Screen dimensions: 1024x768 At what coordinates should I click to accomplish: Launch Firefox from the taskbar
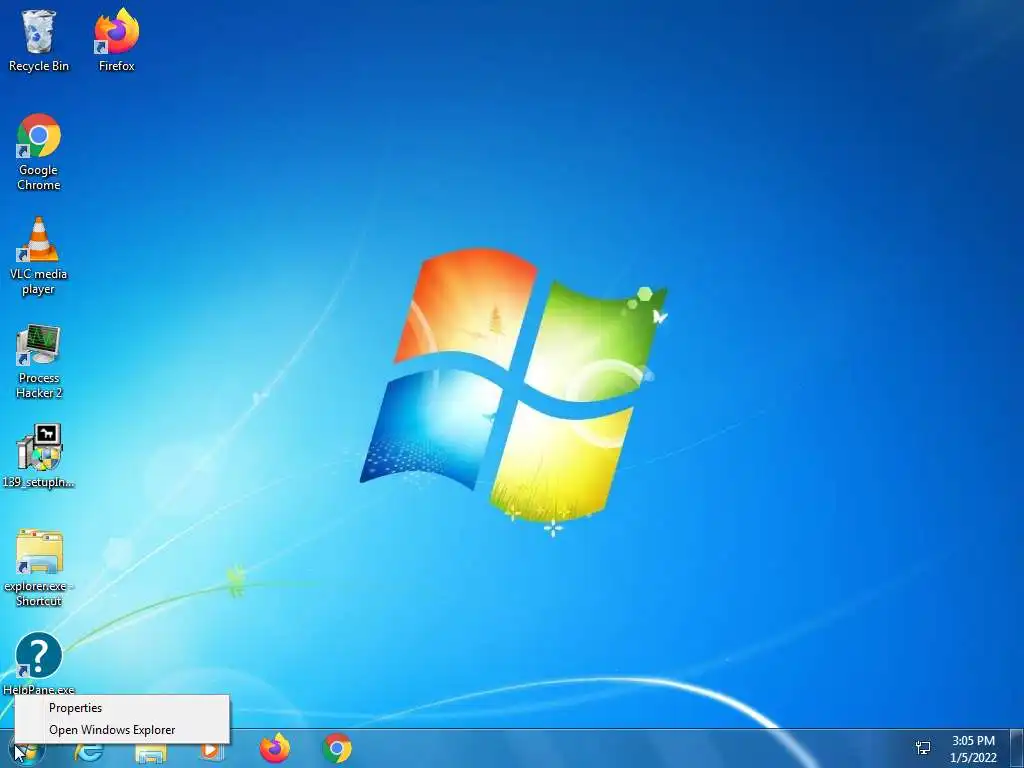pos(274,748)
